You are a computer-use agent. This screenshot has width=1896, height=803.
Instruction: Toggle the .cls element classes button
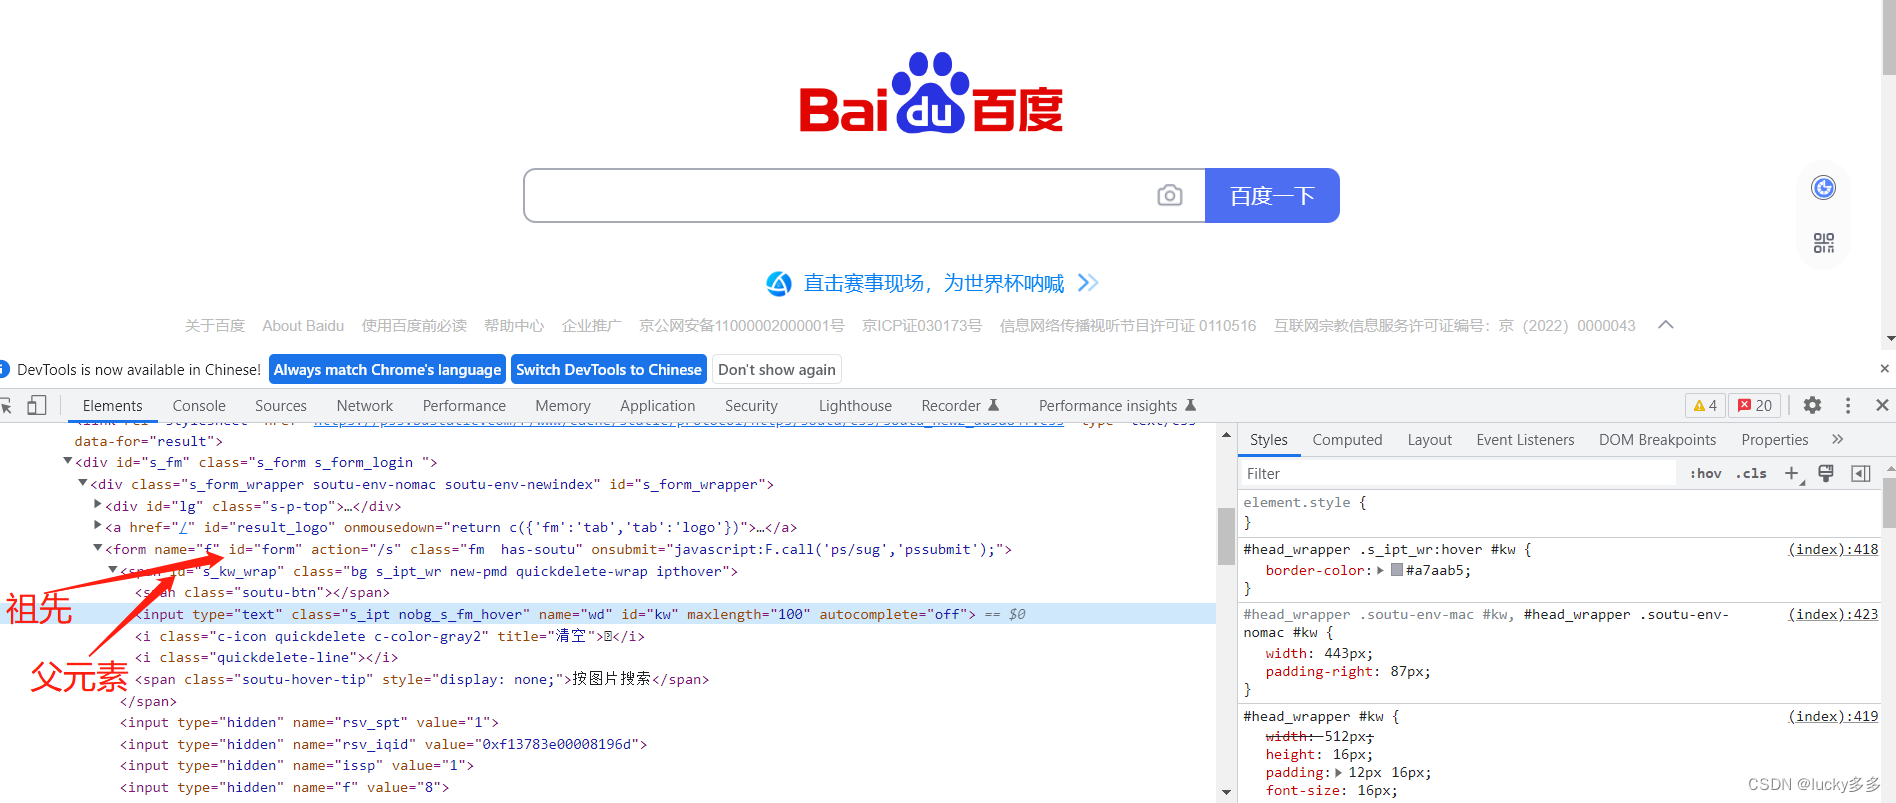pos(1752,474)
